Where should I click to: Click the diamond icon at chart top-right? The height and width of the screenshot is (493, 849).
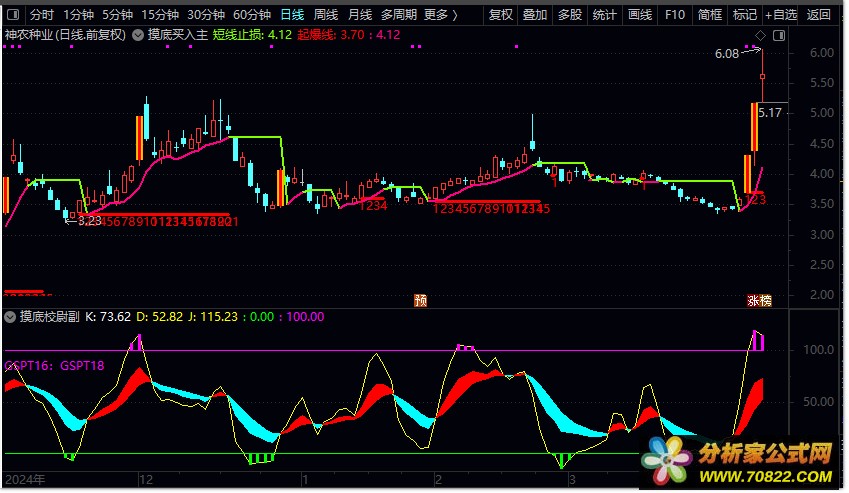[x=760, y=36]
